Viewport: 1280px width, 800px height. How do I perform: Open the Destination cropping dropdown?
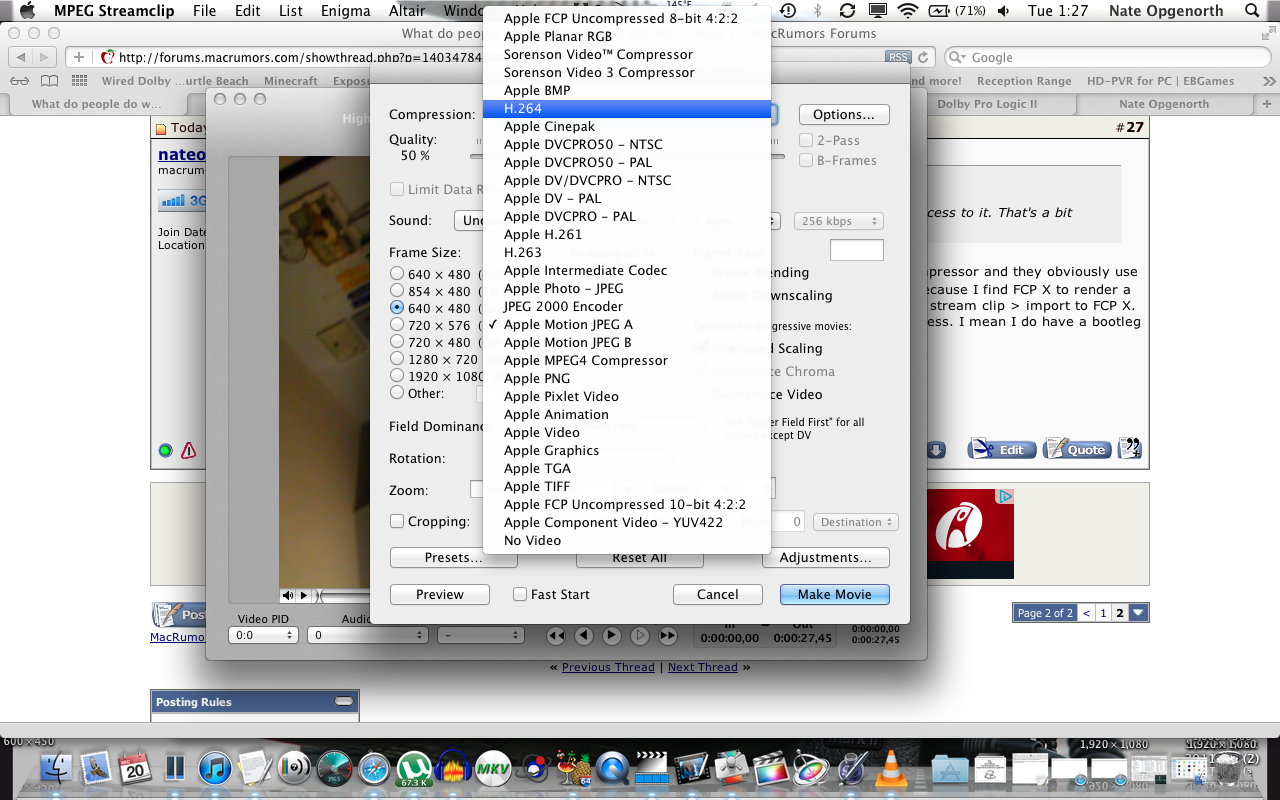pos(855,522)
